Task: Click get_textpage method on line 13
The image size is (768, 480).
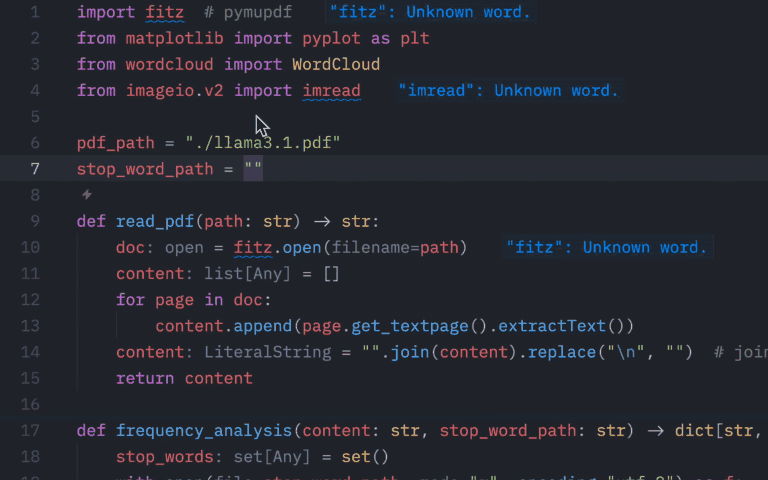Action: (410, 326)
